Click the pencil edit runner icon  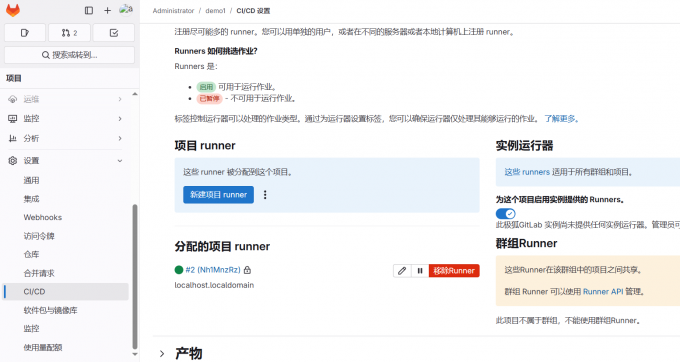402,271
